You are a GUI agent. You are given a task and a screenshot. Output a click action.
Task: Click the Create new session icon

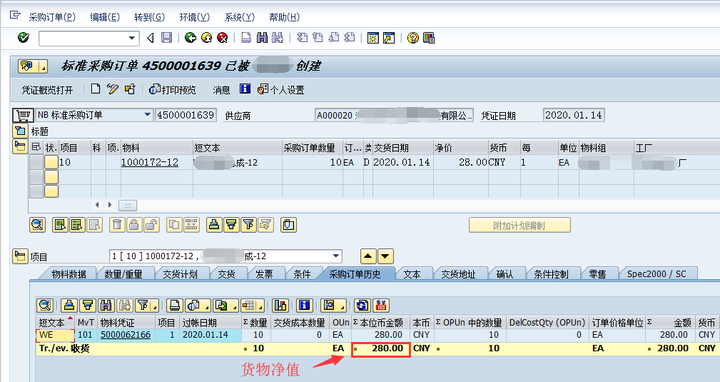[x=373, y=38]
